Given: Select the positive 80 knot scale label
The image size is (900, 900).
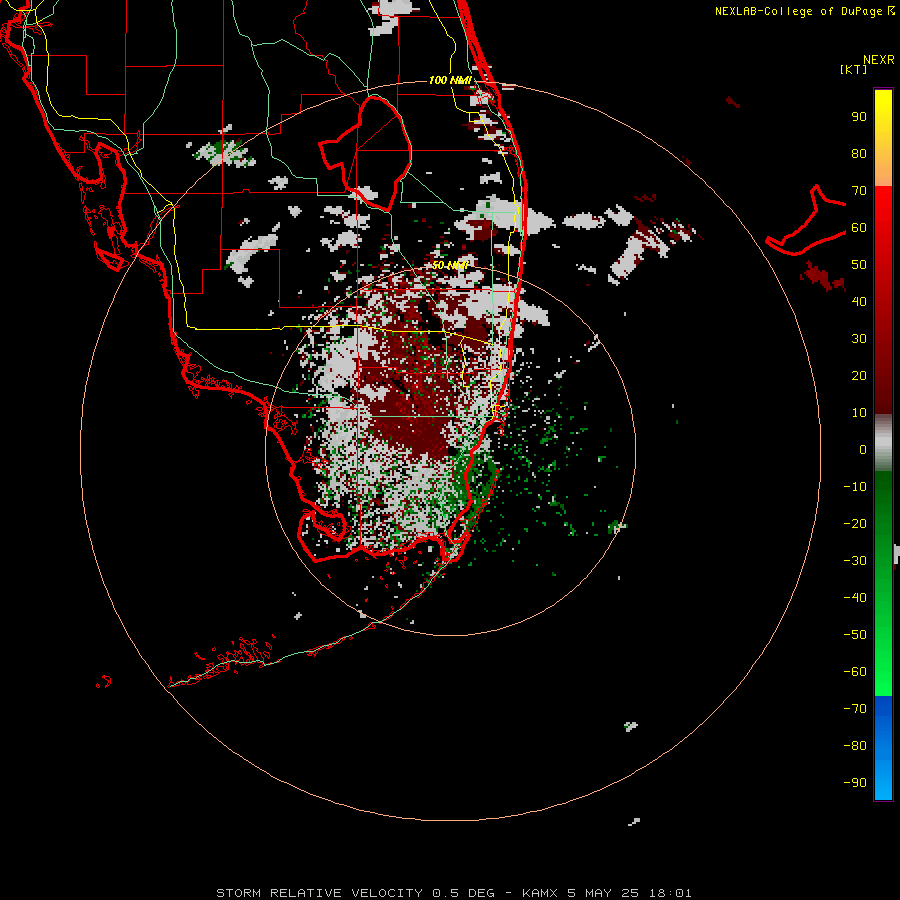Looking at the screenshot, I should point(859,153).
